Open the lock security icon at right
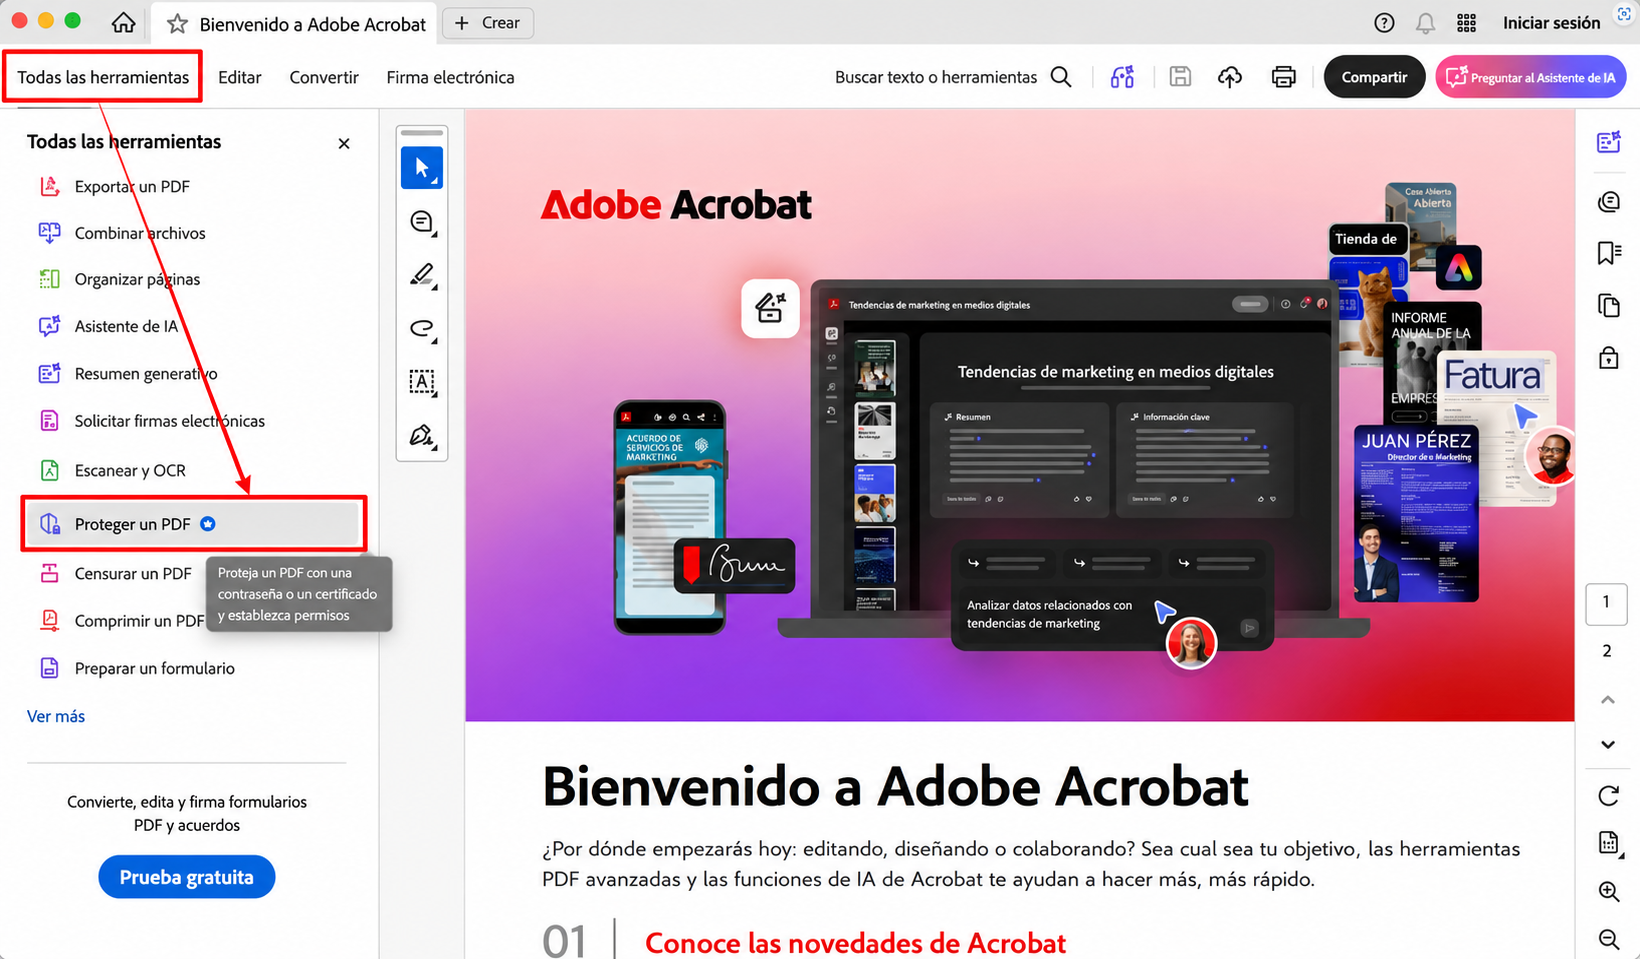 coord(1608,357)
